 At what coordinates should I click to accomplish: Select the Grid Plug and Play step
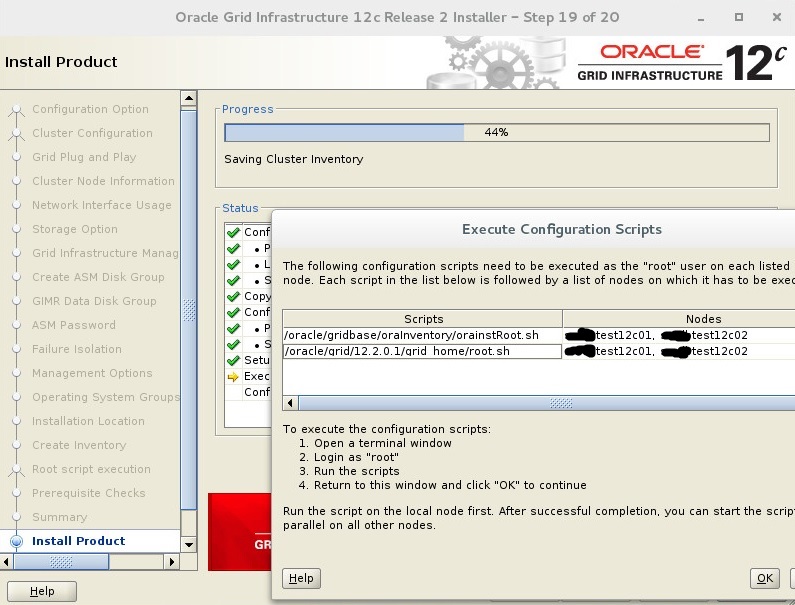[84, 157]
